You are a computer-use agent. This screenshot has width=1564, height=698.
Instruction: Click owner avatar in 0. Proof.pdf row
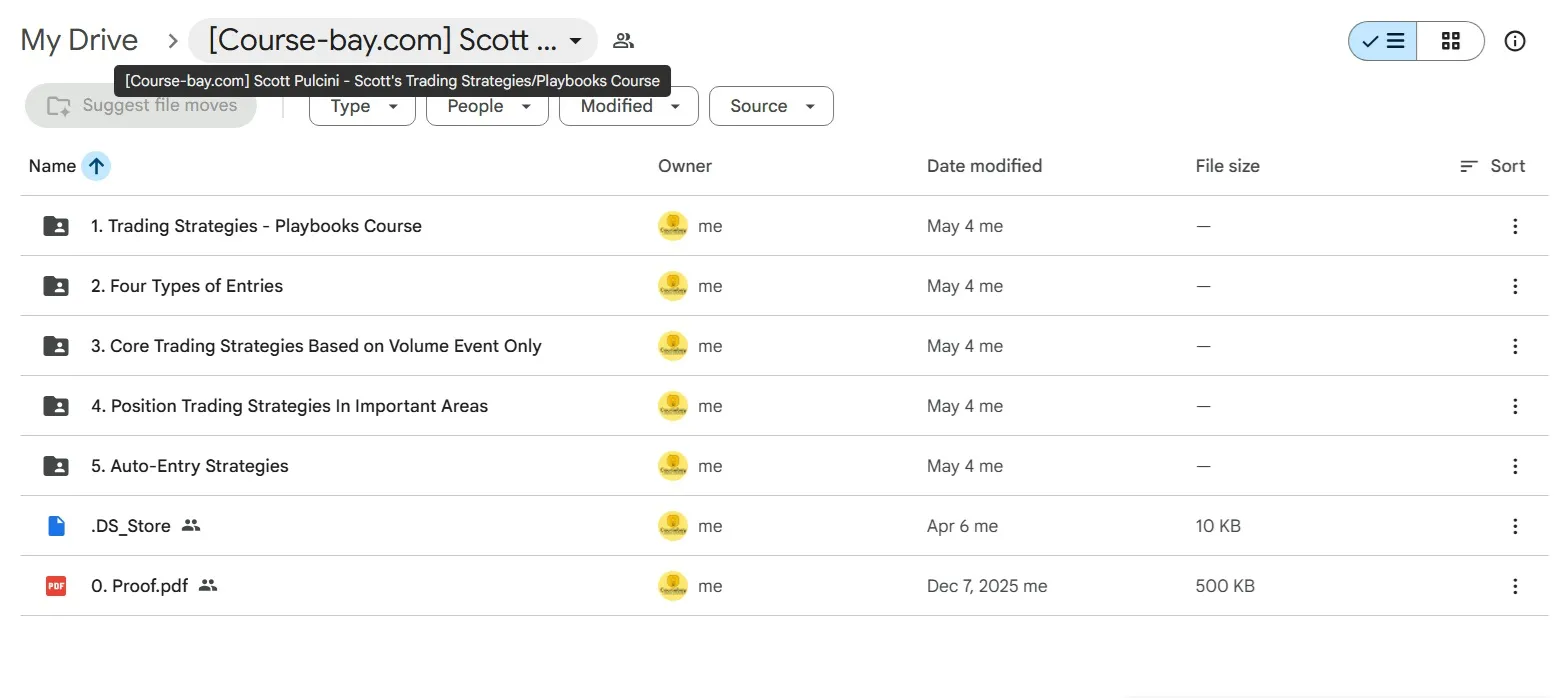(x=673, y=586)
